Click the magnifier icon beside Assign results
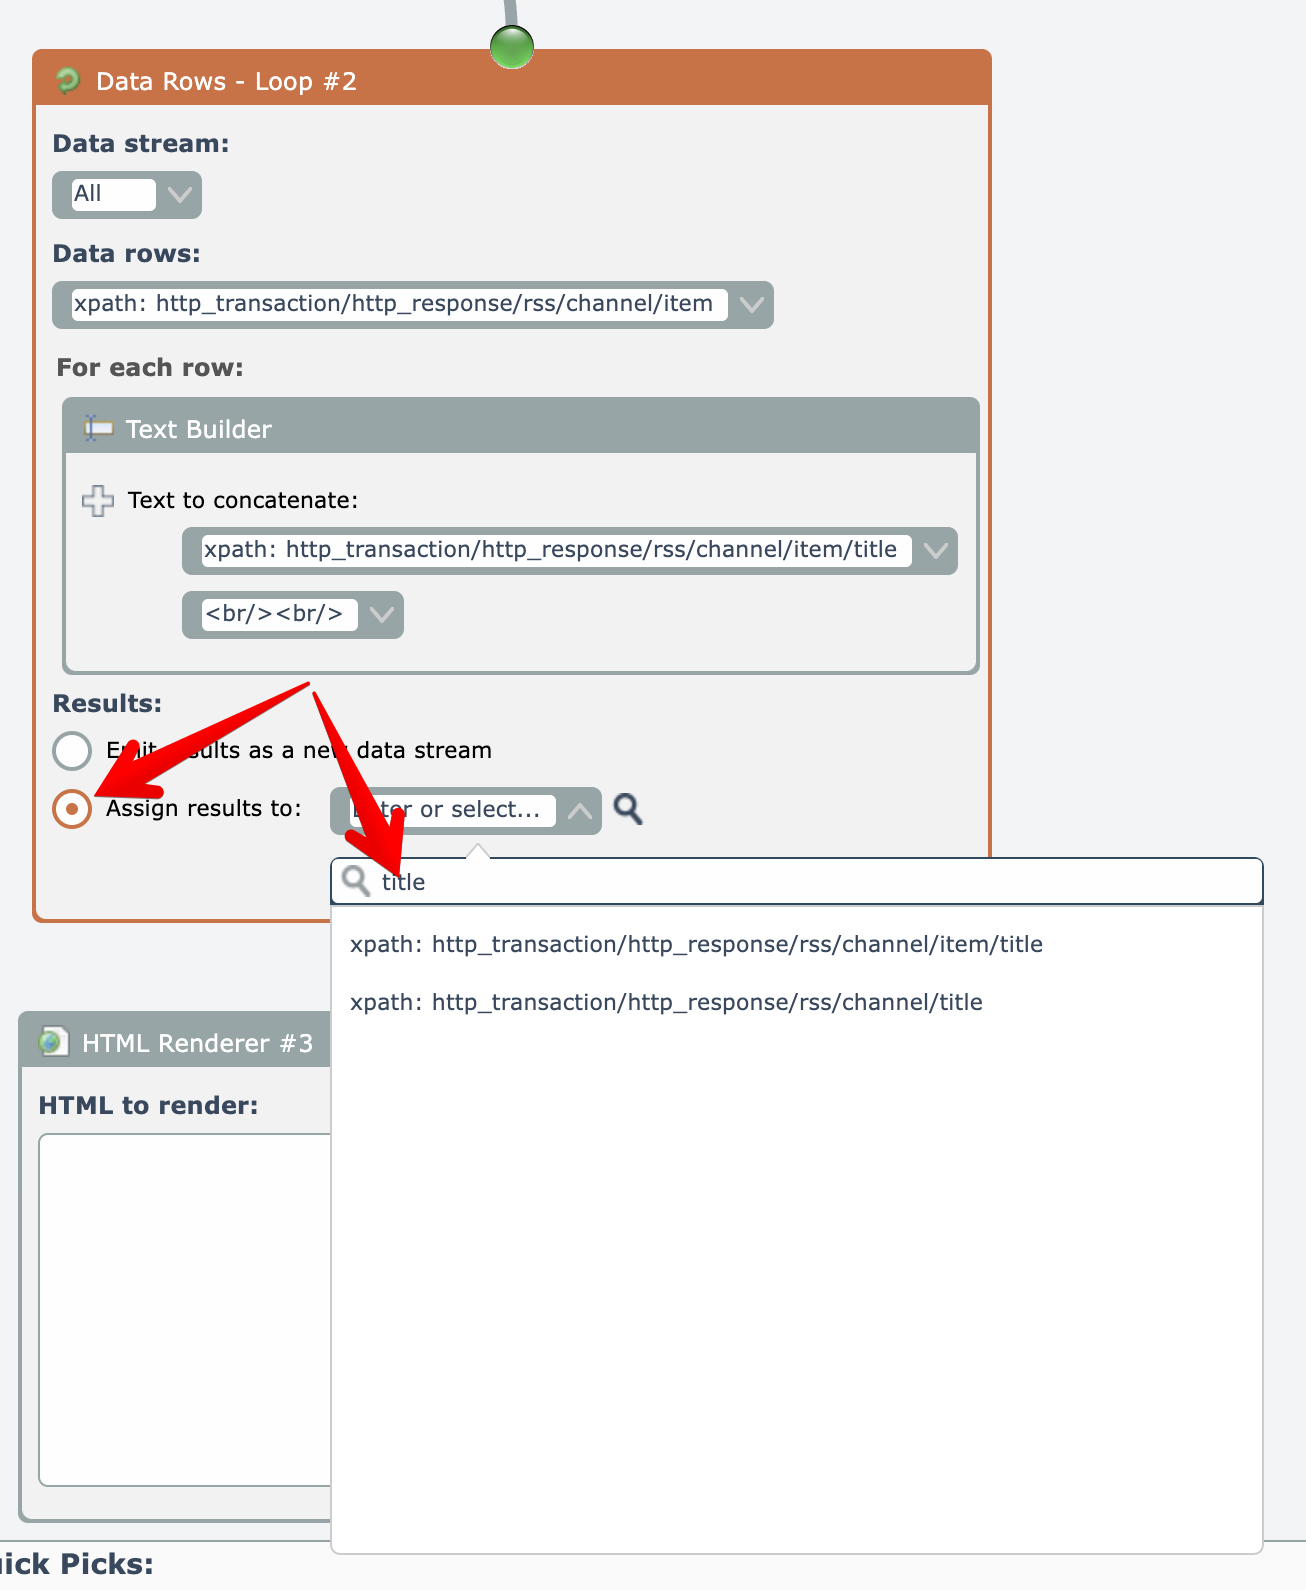1306x1590 pixels. click(x=628, y=809)
